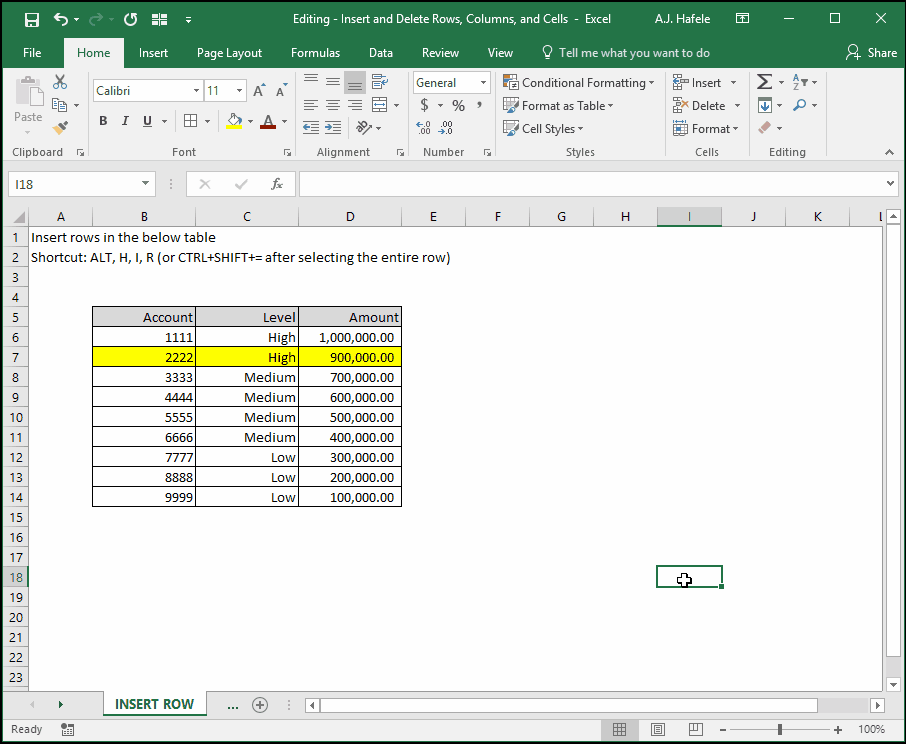Open Sort & Filter A-Z icon
Viewport: 906px width, 744px height.
[800, 82]
